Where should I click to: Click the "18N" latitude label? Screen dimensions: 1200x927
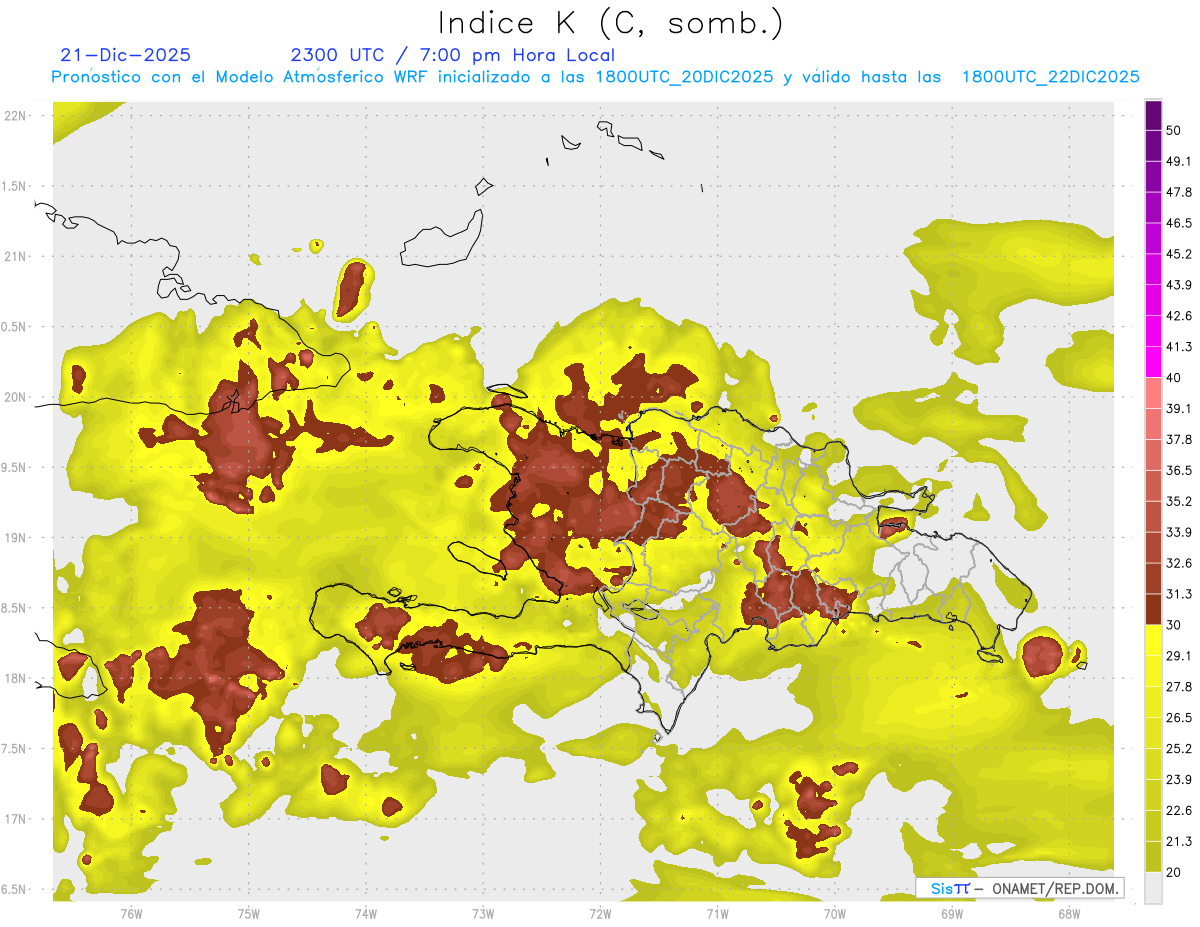click(x=15, y=678)
